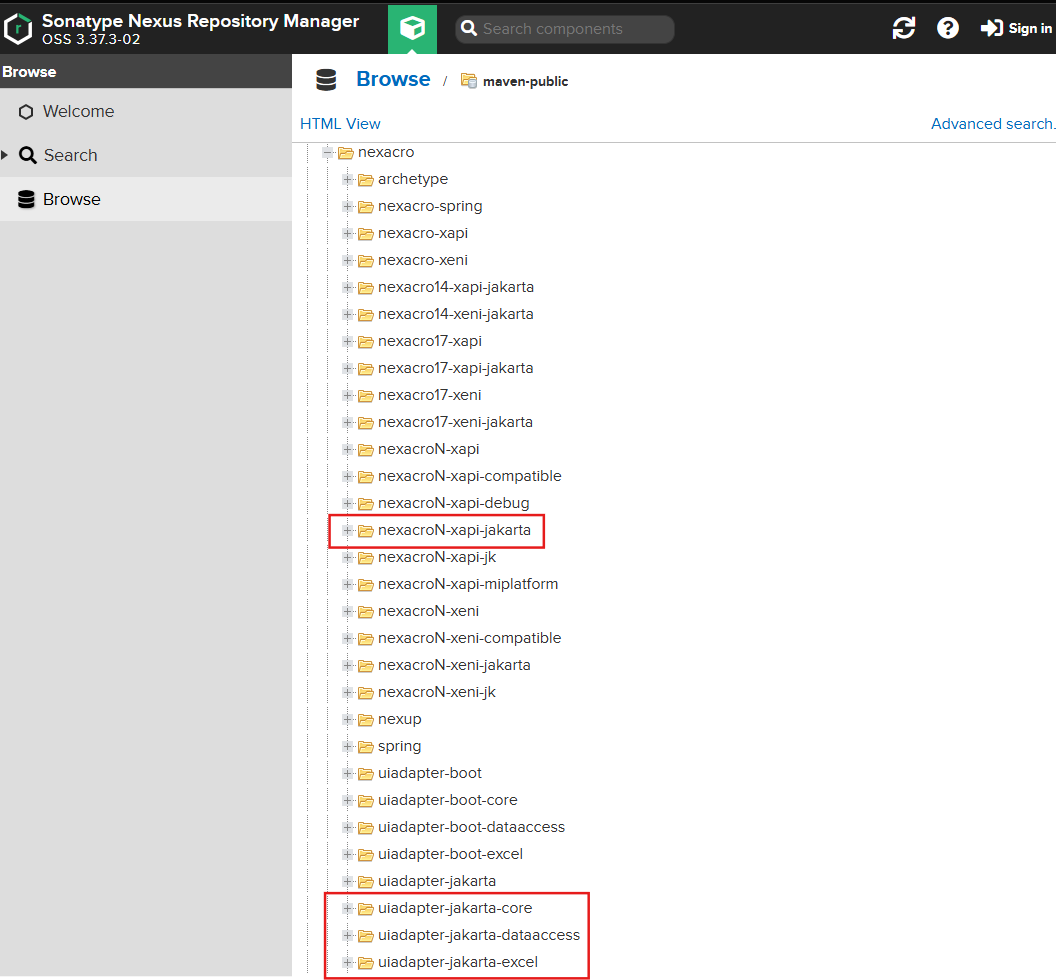The height and width of the screenshot is (980, 1056).
Task: Click the maven-public breadcrumb
Action: [x=525, y=81]
